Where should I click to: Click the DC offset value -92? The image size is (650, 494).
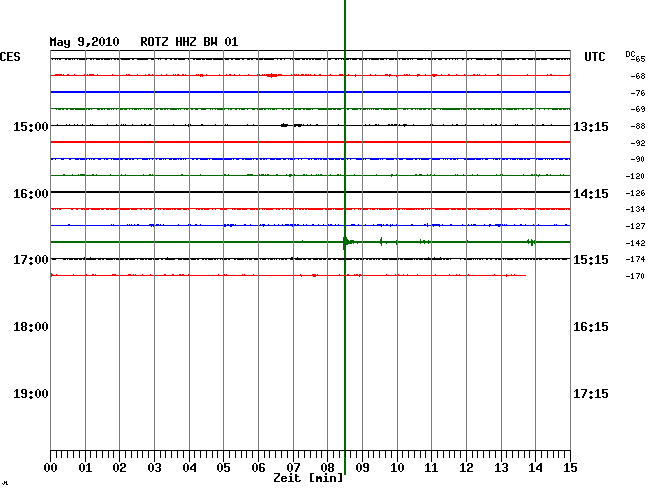tap(638, 143)
